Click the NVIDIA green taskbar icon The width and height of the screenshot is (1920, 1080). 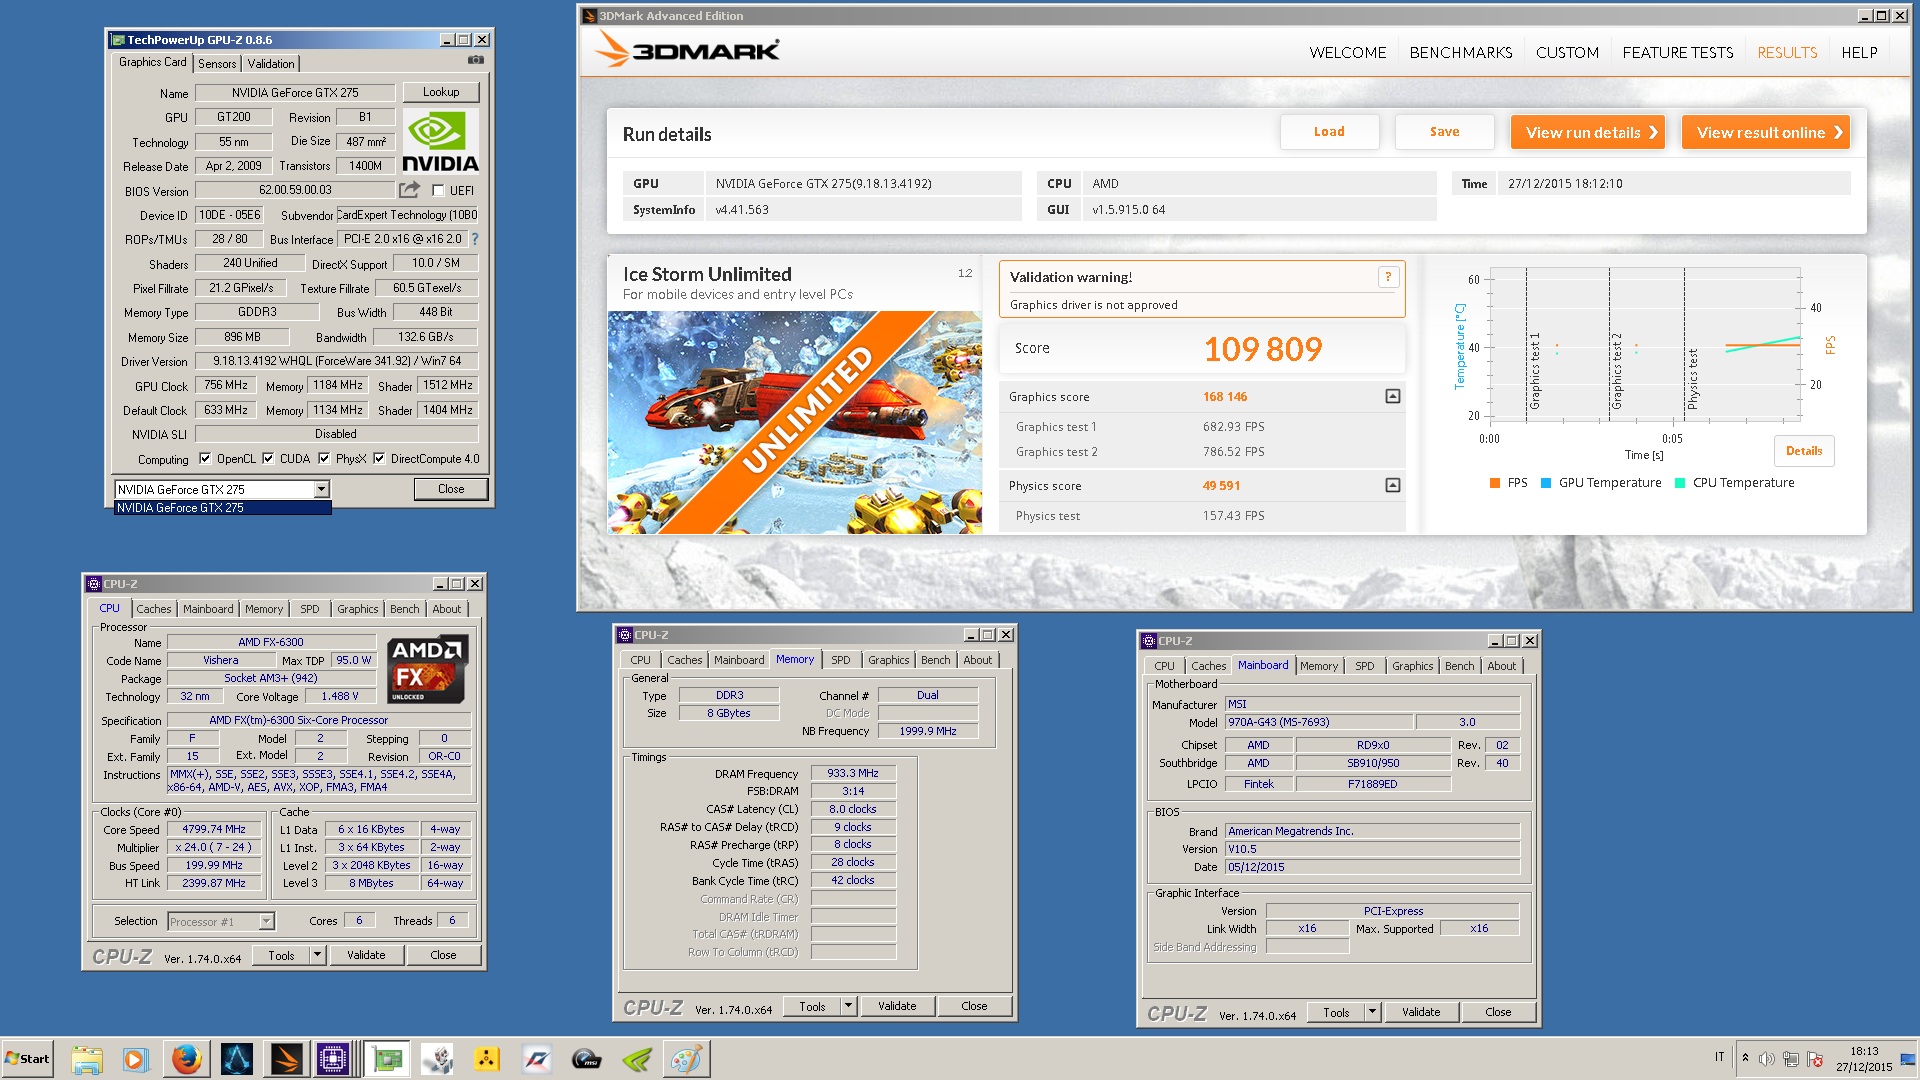pos(637,1059)
